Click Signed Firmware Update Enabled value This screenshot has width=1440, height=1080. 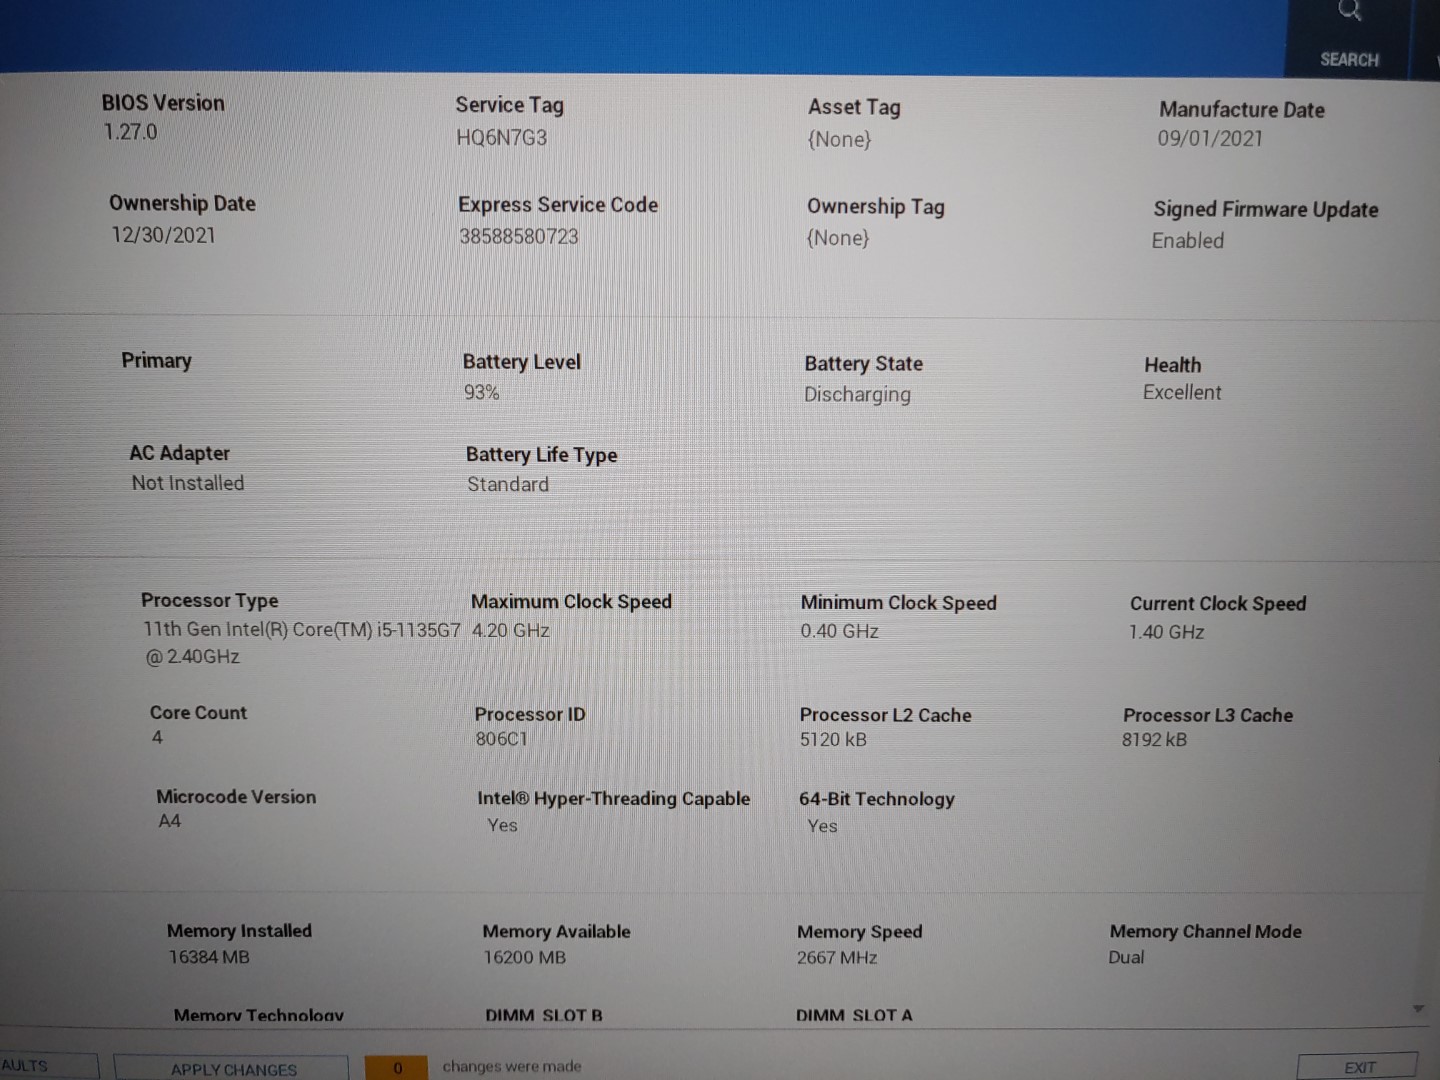point(1188,241)
